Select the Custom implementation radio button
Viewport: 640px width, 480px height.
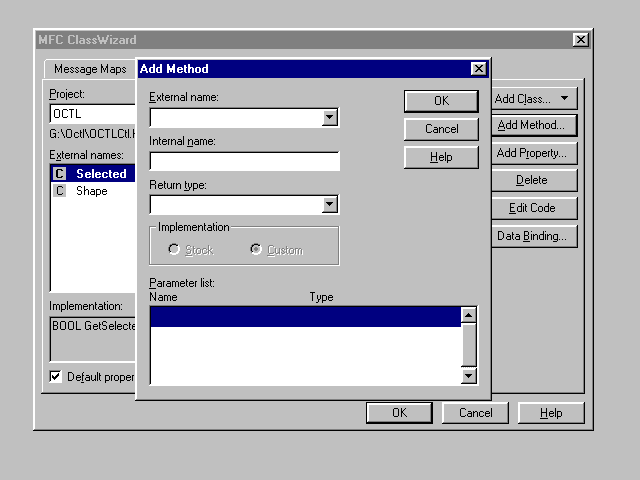coord(257,250)
